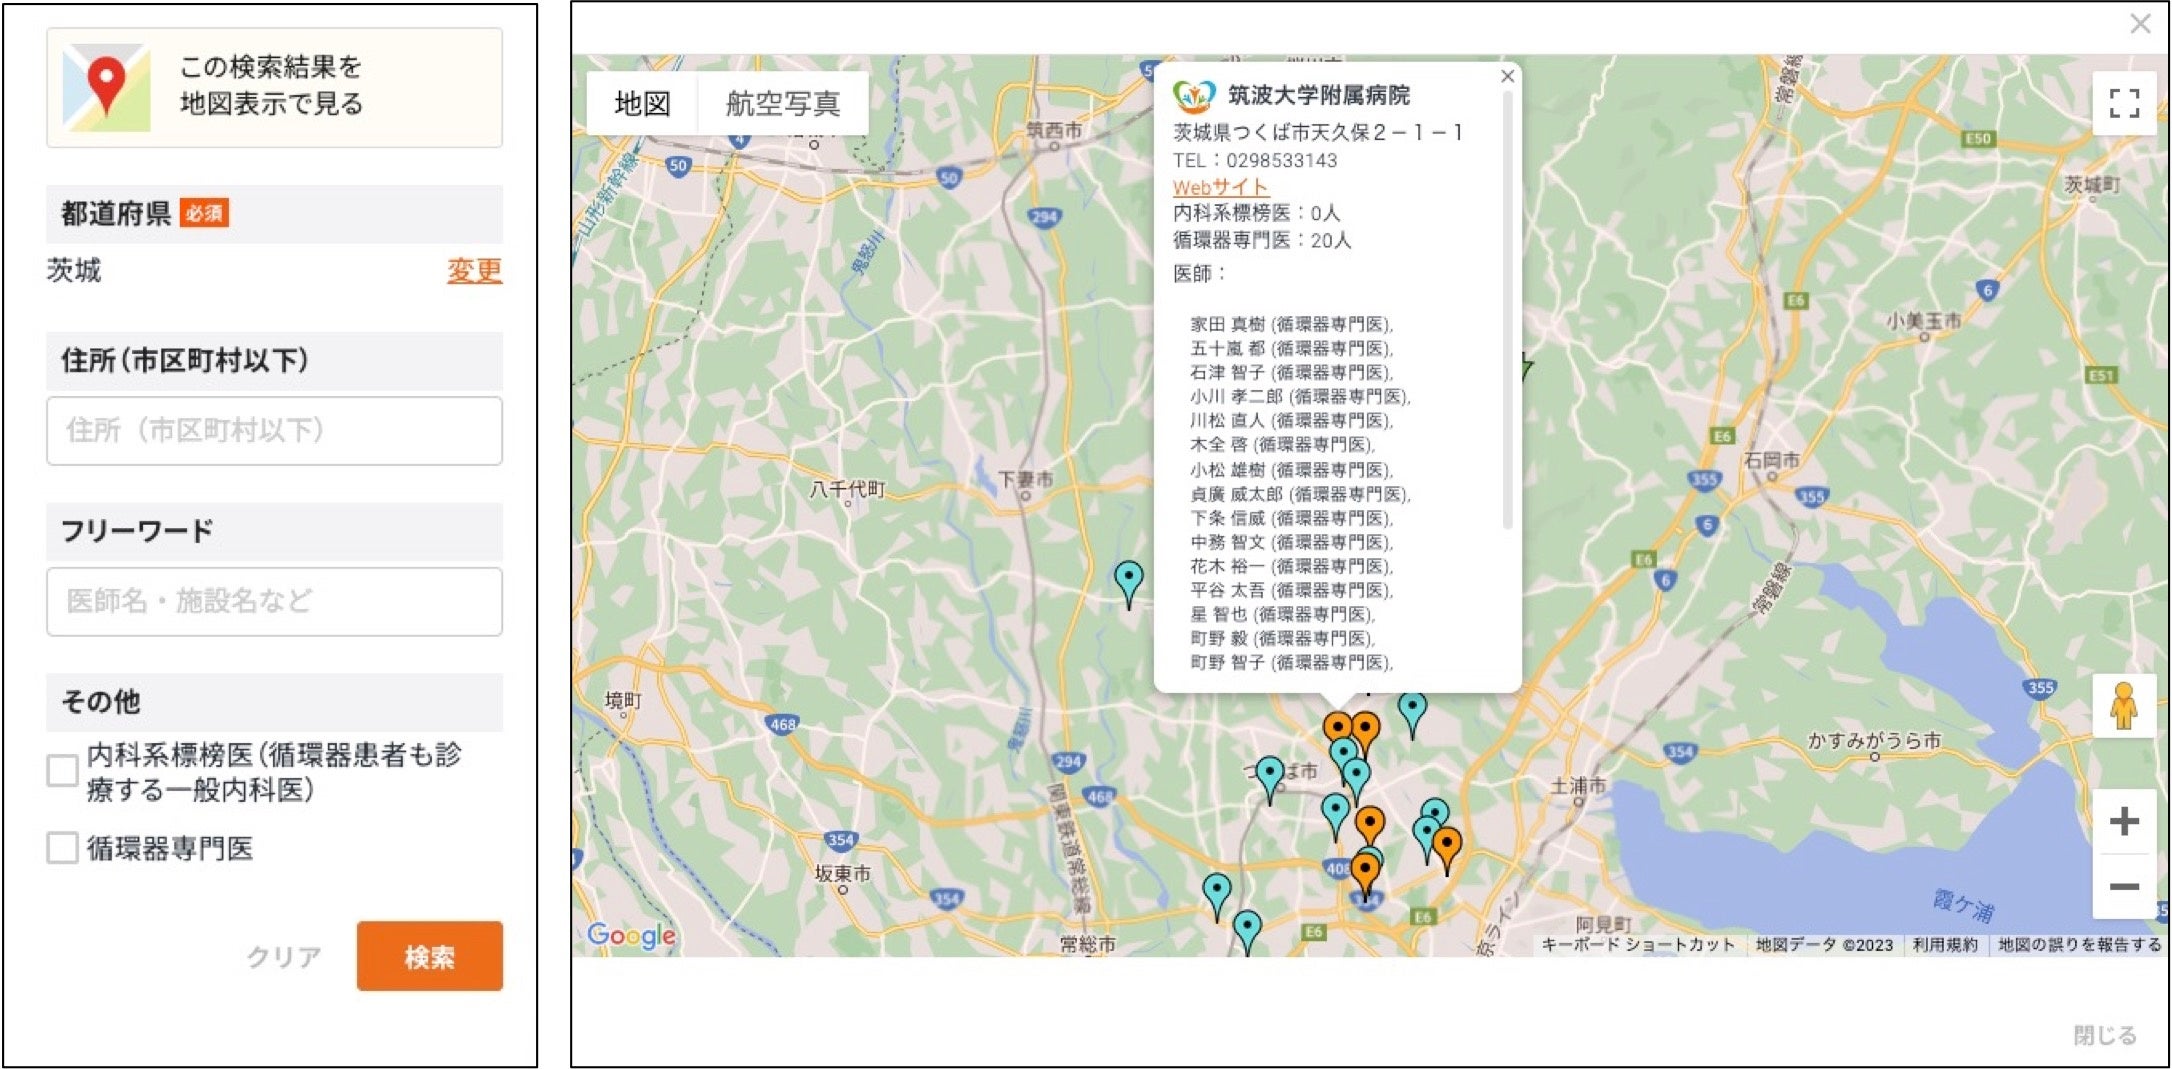
Task: Click 閉じる to close the map dialog
Action: point(2105,1035)
